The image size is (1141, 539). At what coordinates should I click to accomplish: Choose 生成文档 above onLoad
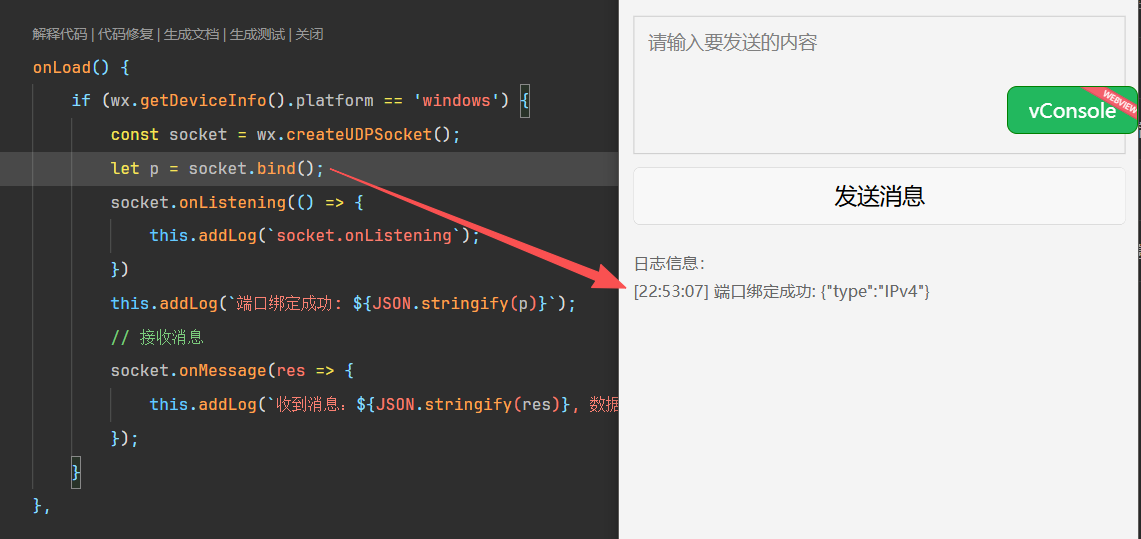pos(191,34)
